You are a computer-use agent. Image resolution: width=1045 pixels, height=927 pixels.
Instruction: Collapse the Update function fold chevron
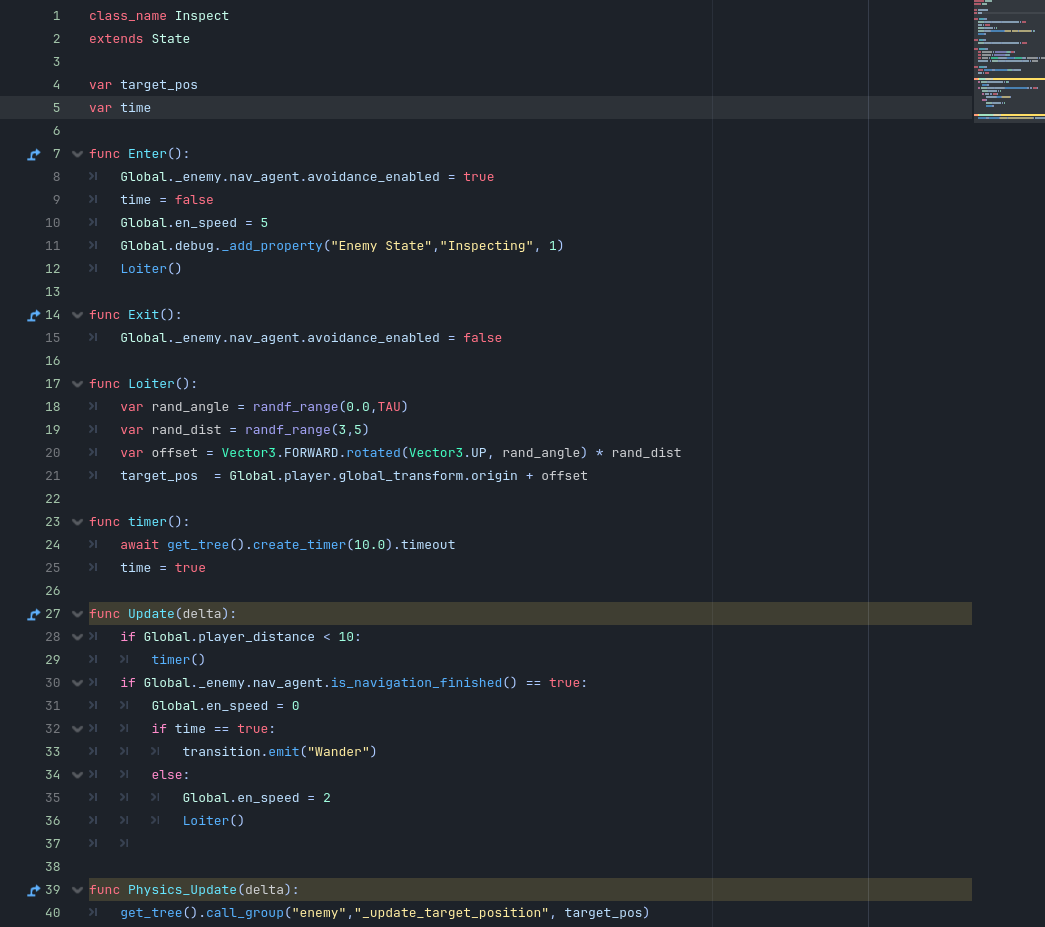pyautogui.click(x=77, y=614)
